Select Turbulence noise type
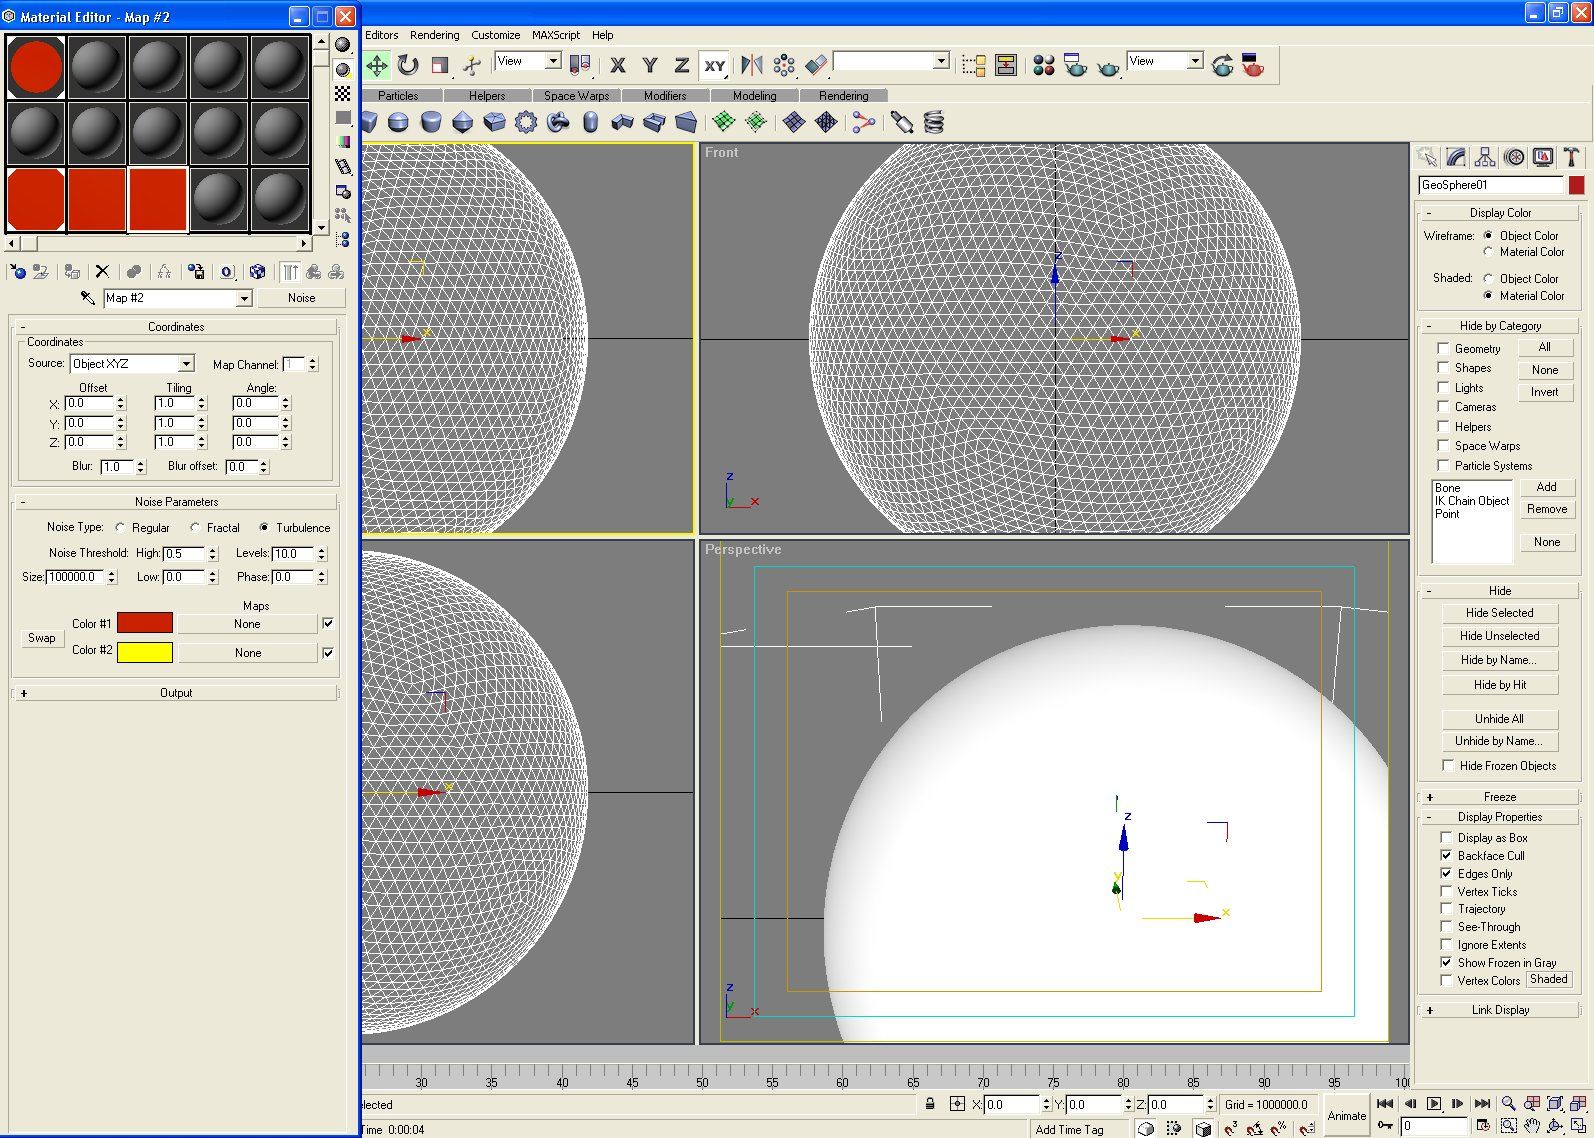The height and width of the screenshot is (1138, 1594). click(x=264, y=528)
